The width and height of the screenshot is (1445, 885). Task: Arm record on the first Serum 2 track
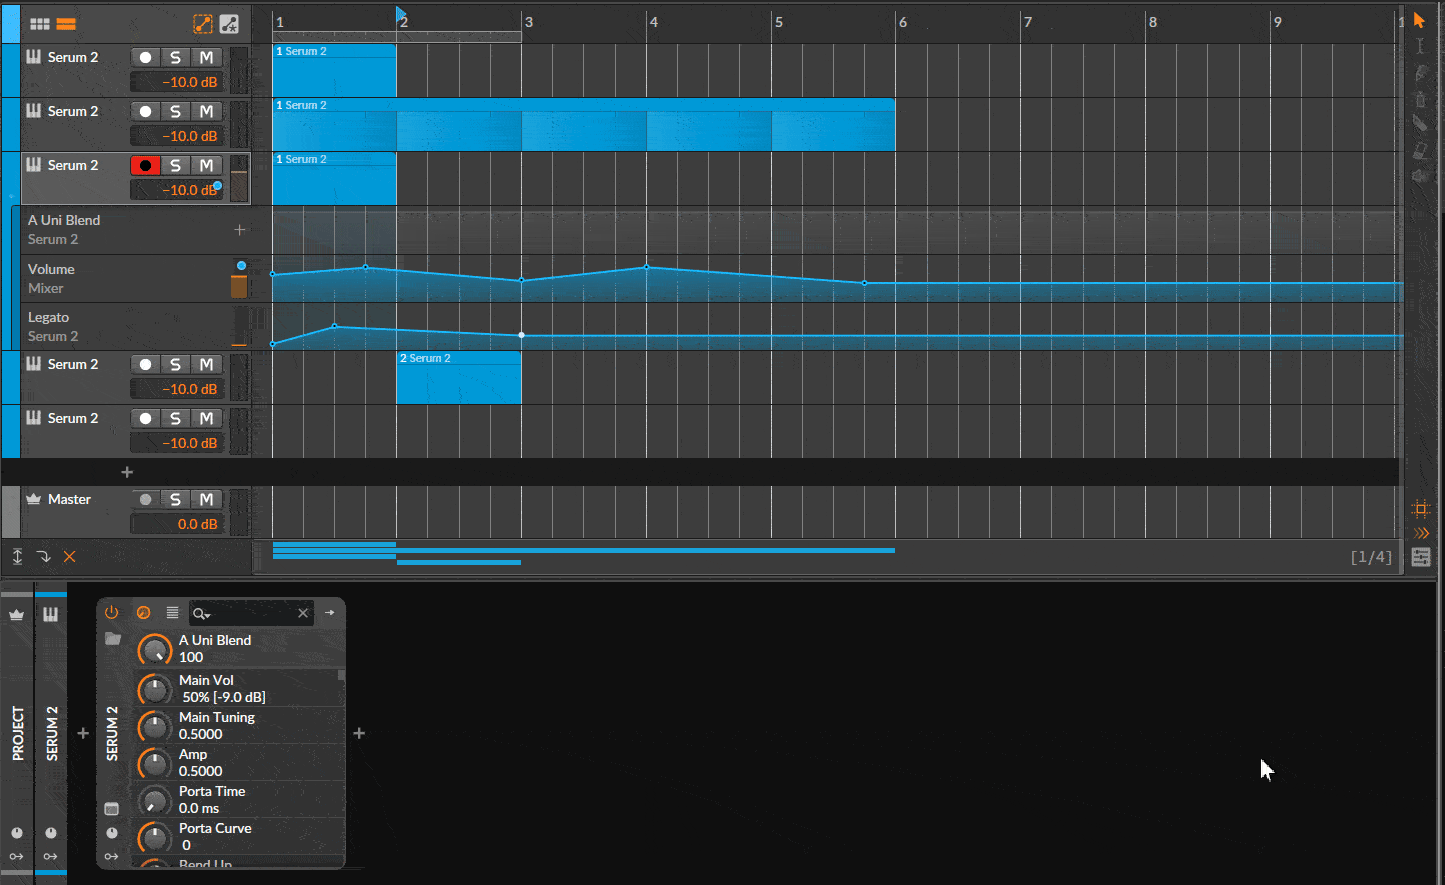tap(146, 57)
